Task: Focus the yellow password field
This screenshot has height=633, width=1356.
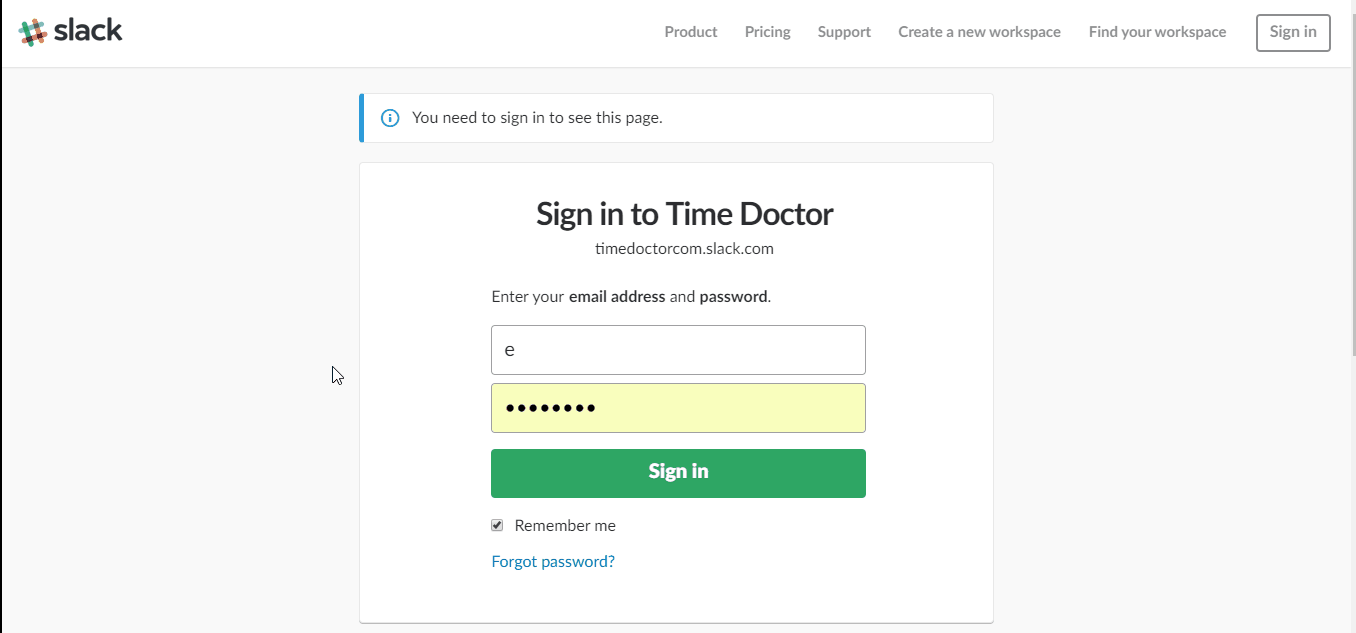Action: (678, 407)
